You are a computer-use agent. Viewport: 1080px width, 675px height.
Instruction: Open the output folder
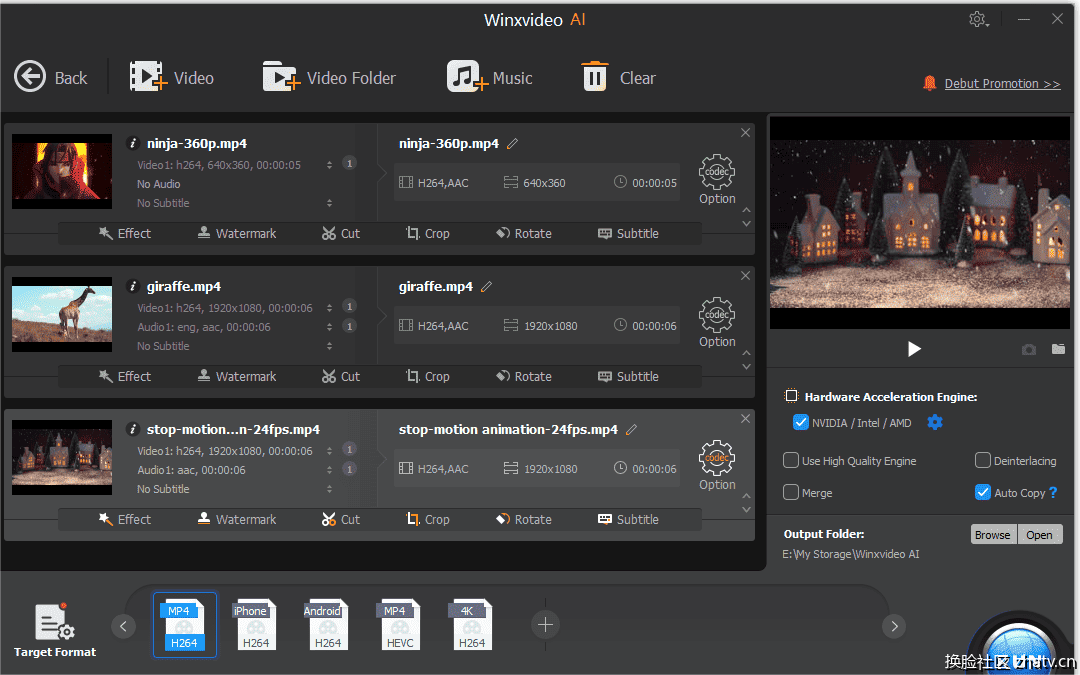(1039, 534)
